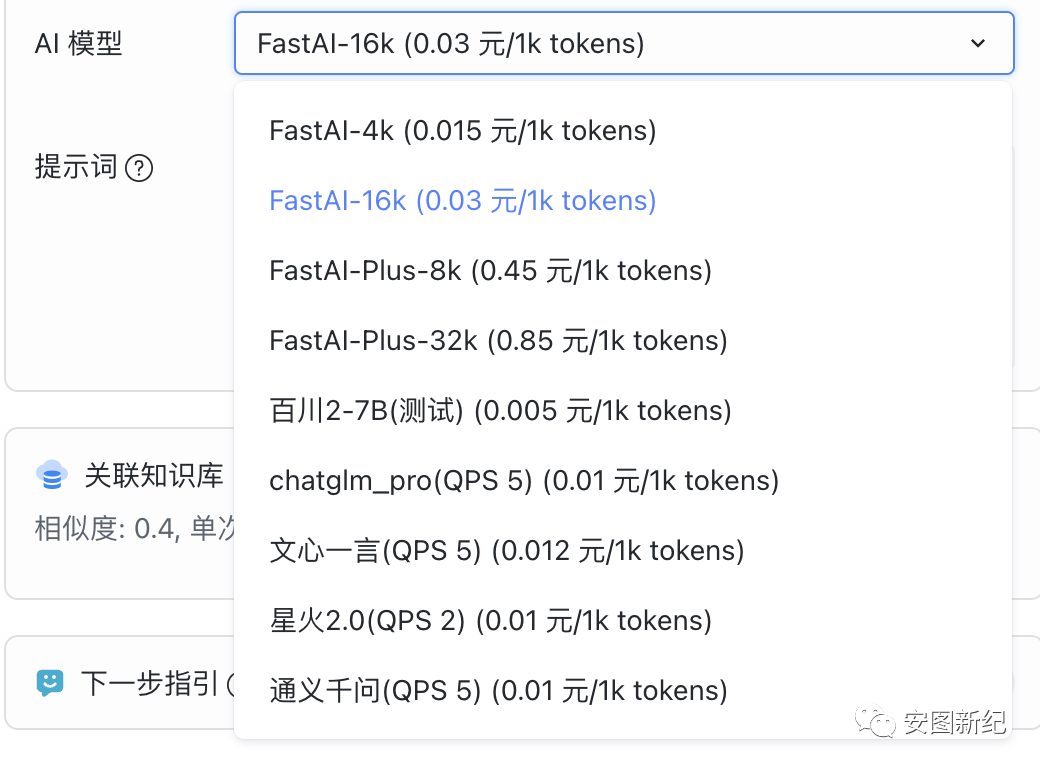
Task: Choose the highlighted FastAI-16k option in the list
Action: (x=463, y=201)
